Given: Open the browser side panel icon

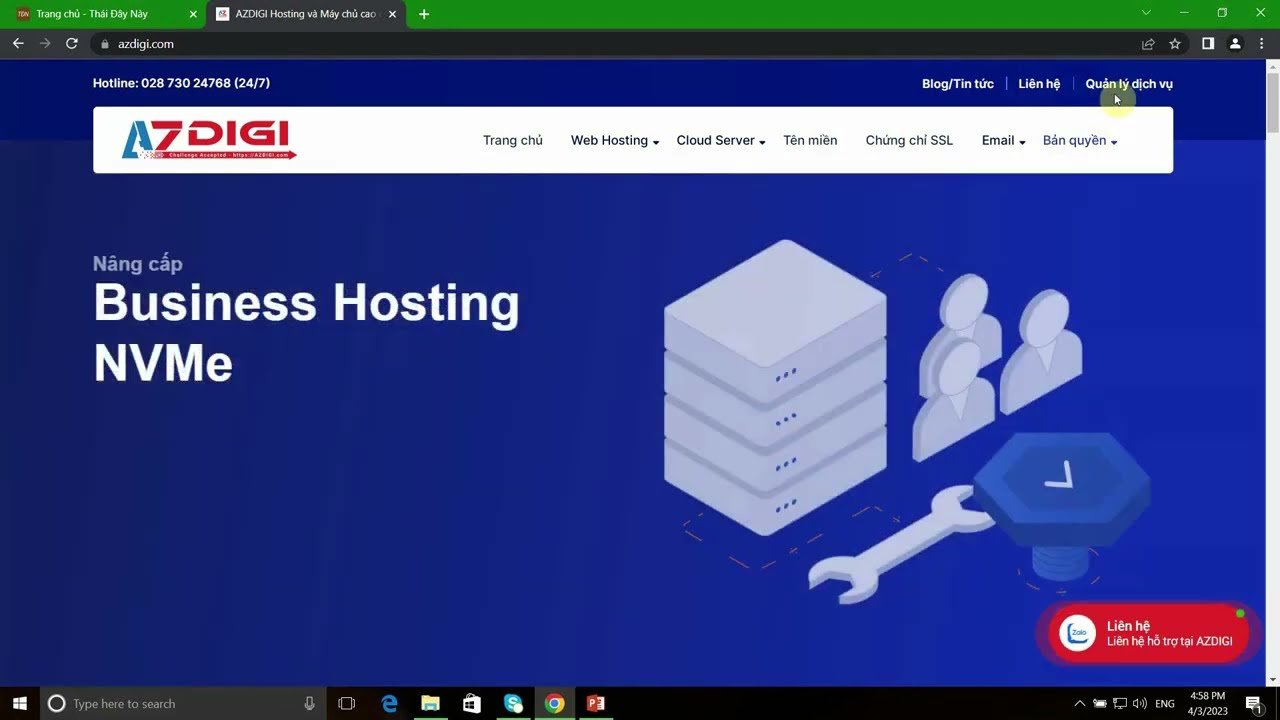Looking at the screenshot, I should [1208, 44].
